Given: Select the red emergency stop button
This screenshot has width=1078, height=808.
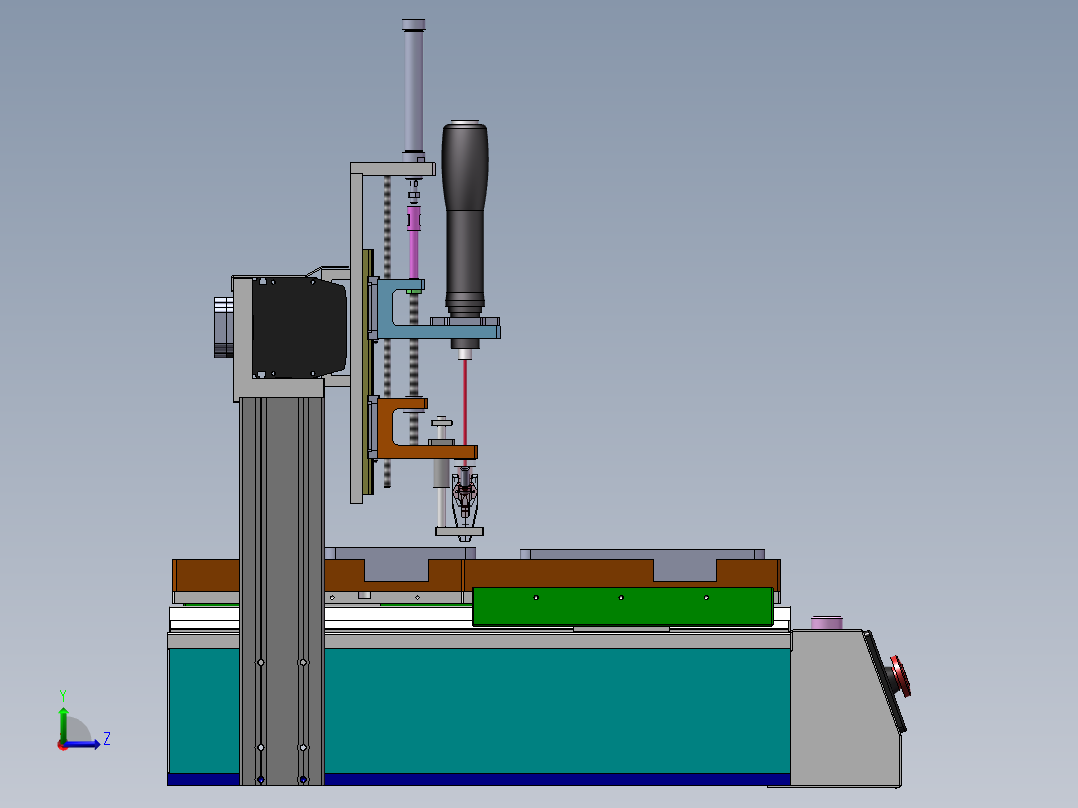Looking at the screenshot, I should tap(901, 676).
